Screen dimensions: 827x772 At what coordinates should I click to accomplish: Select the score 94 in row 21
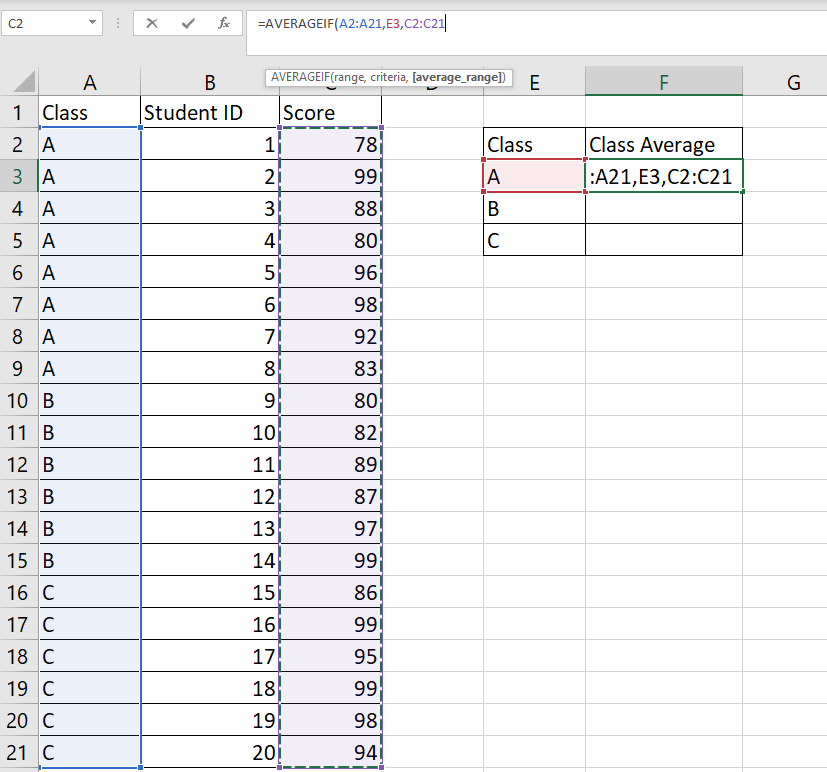[330, 752]
